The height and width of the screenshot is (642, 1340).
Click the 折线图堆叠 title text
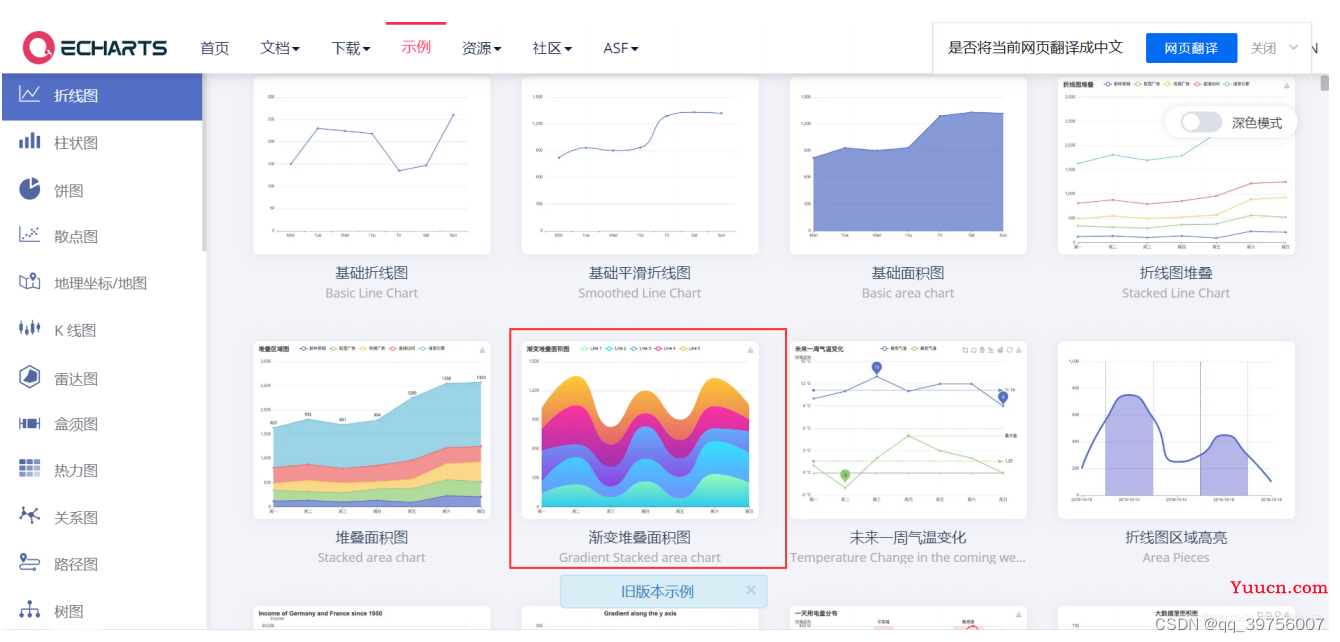(1176, 272)
